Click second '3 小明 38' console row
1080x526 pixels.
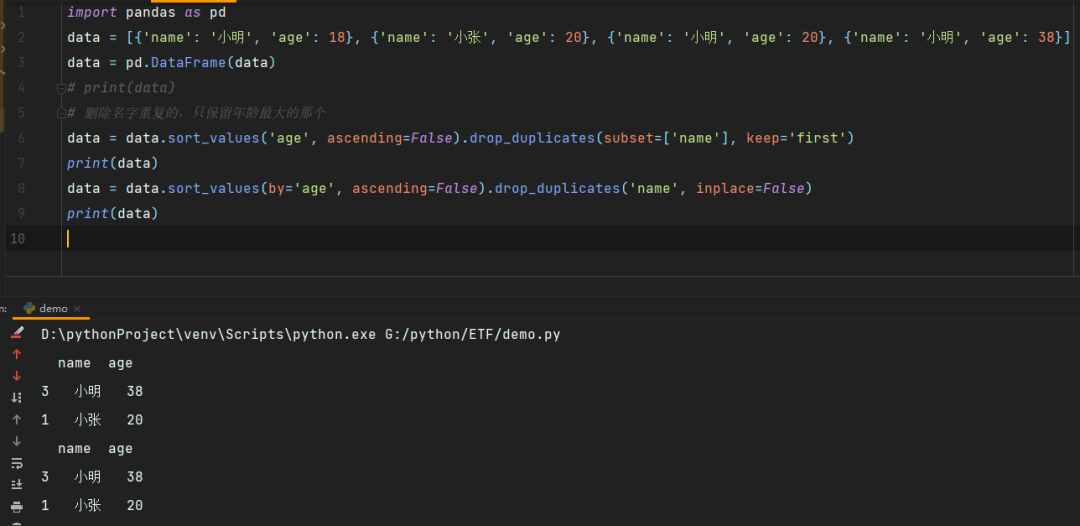92,477
